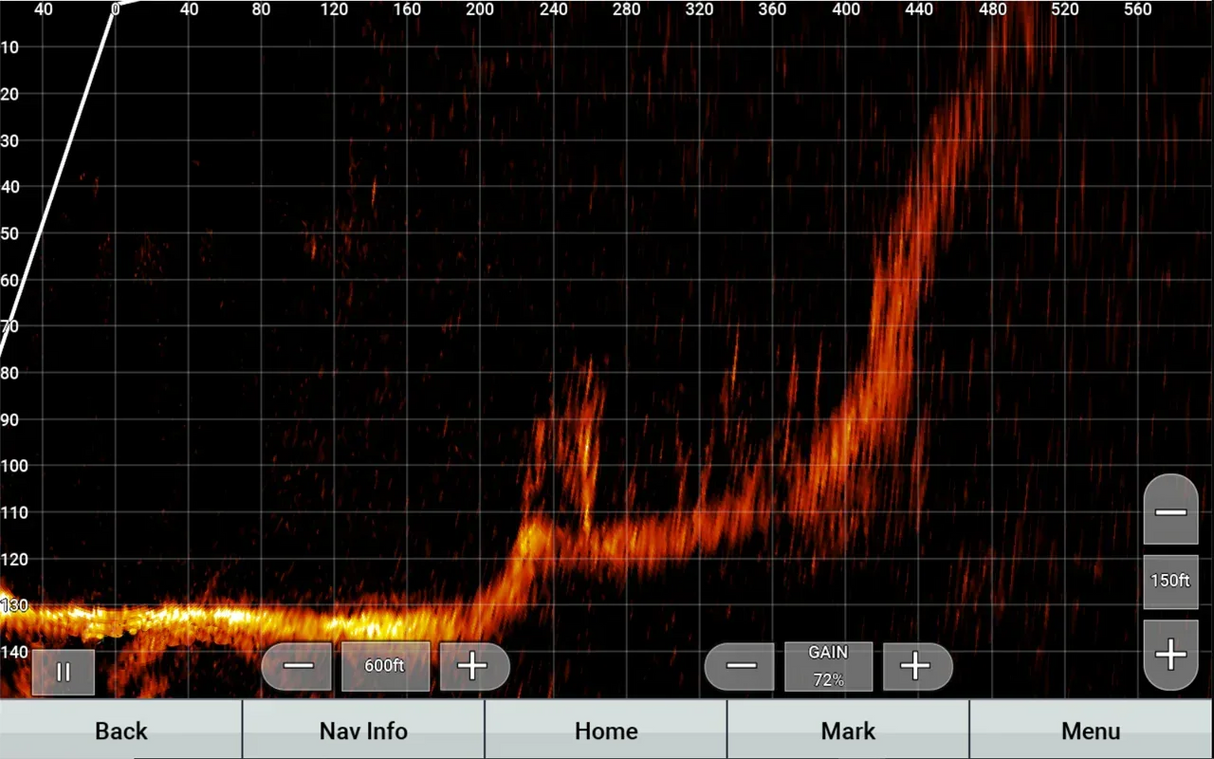The image size is (1214, 759).
Task: Open the Menu options
Action: 1091,731
